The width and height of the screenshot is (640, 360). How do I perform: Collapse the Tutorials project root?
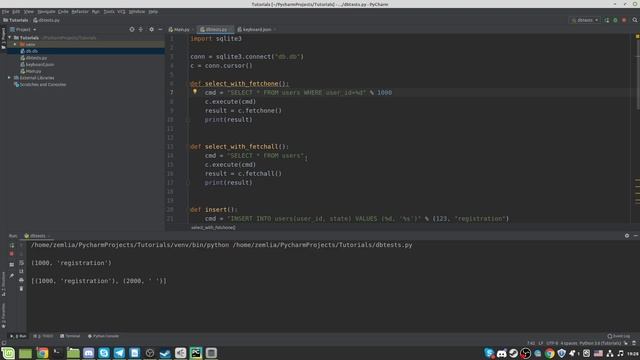pyautogui.click(x=9, y=38)
